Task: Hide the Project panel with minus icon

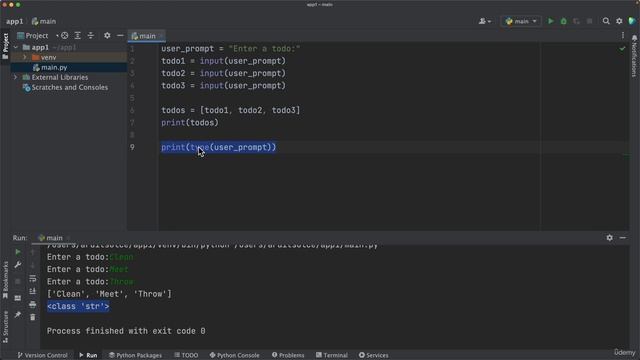Action: pos(120,36)
